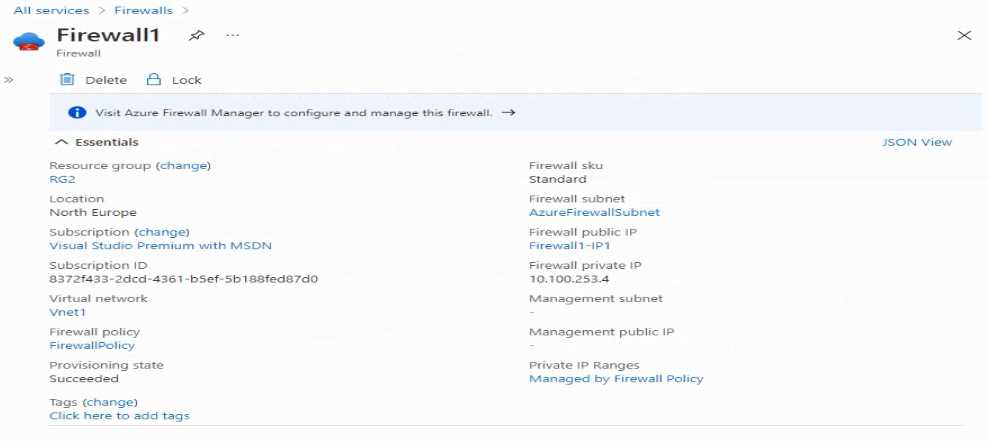Open JSON View
This screenshot has width=990, height=441.
[917, 142]
